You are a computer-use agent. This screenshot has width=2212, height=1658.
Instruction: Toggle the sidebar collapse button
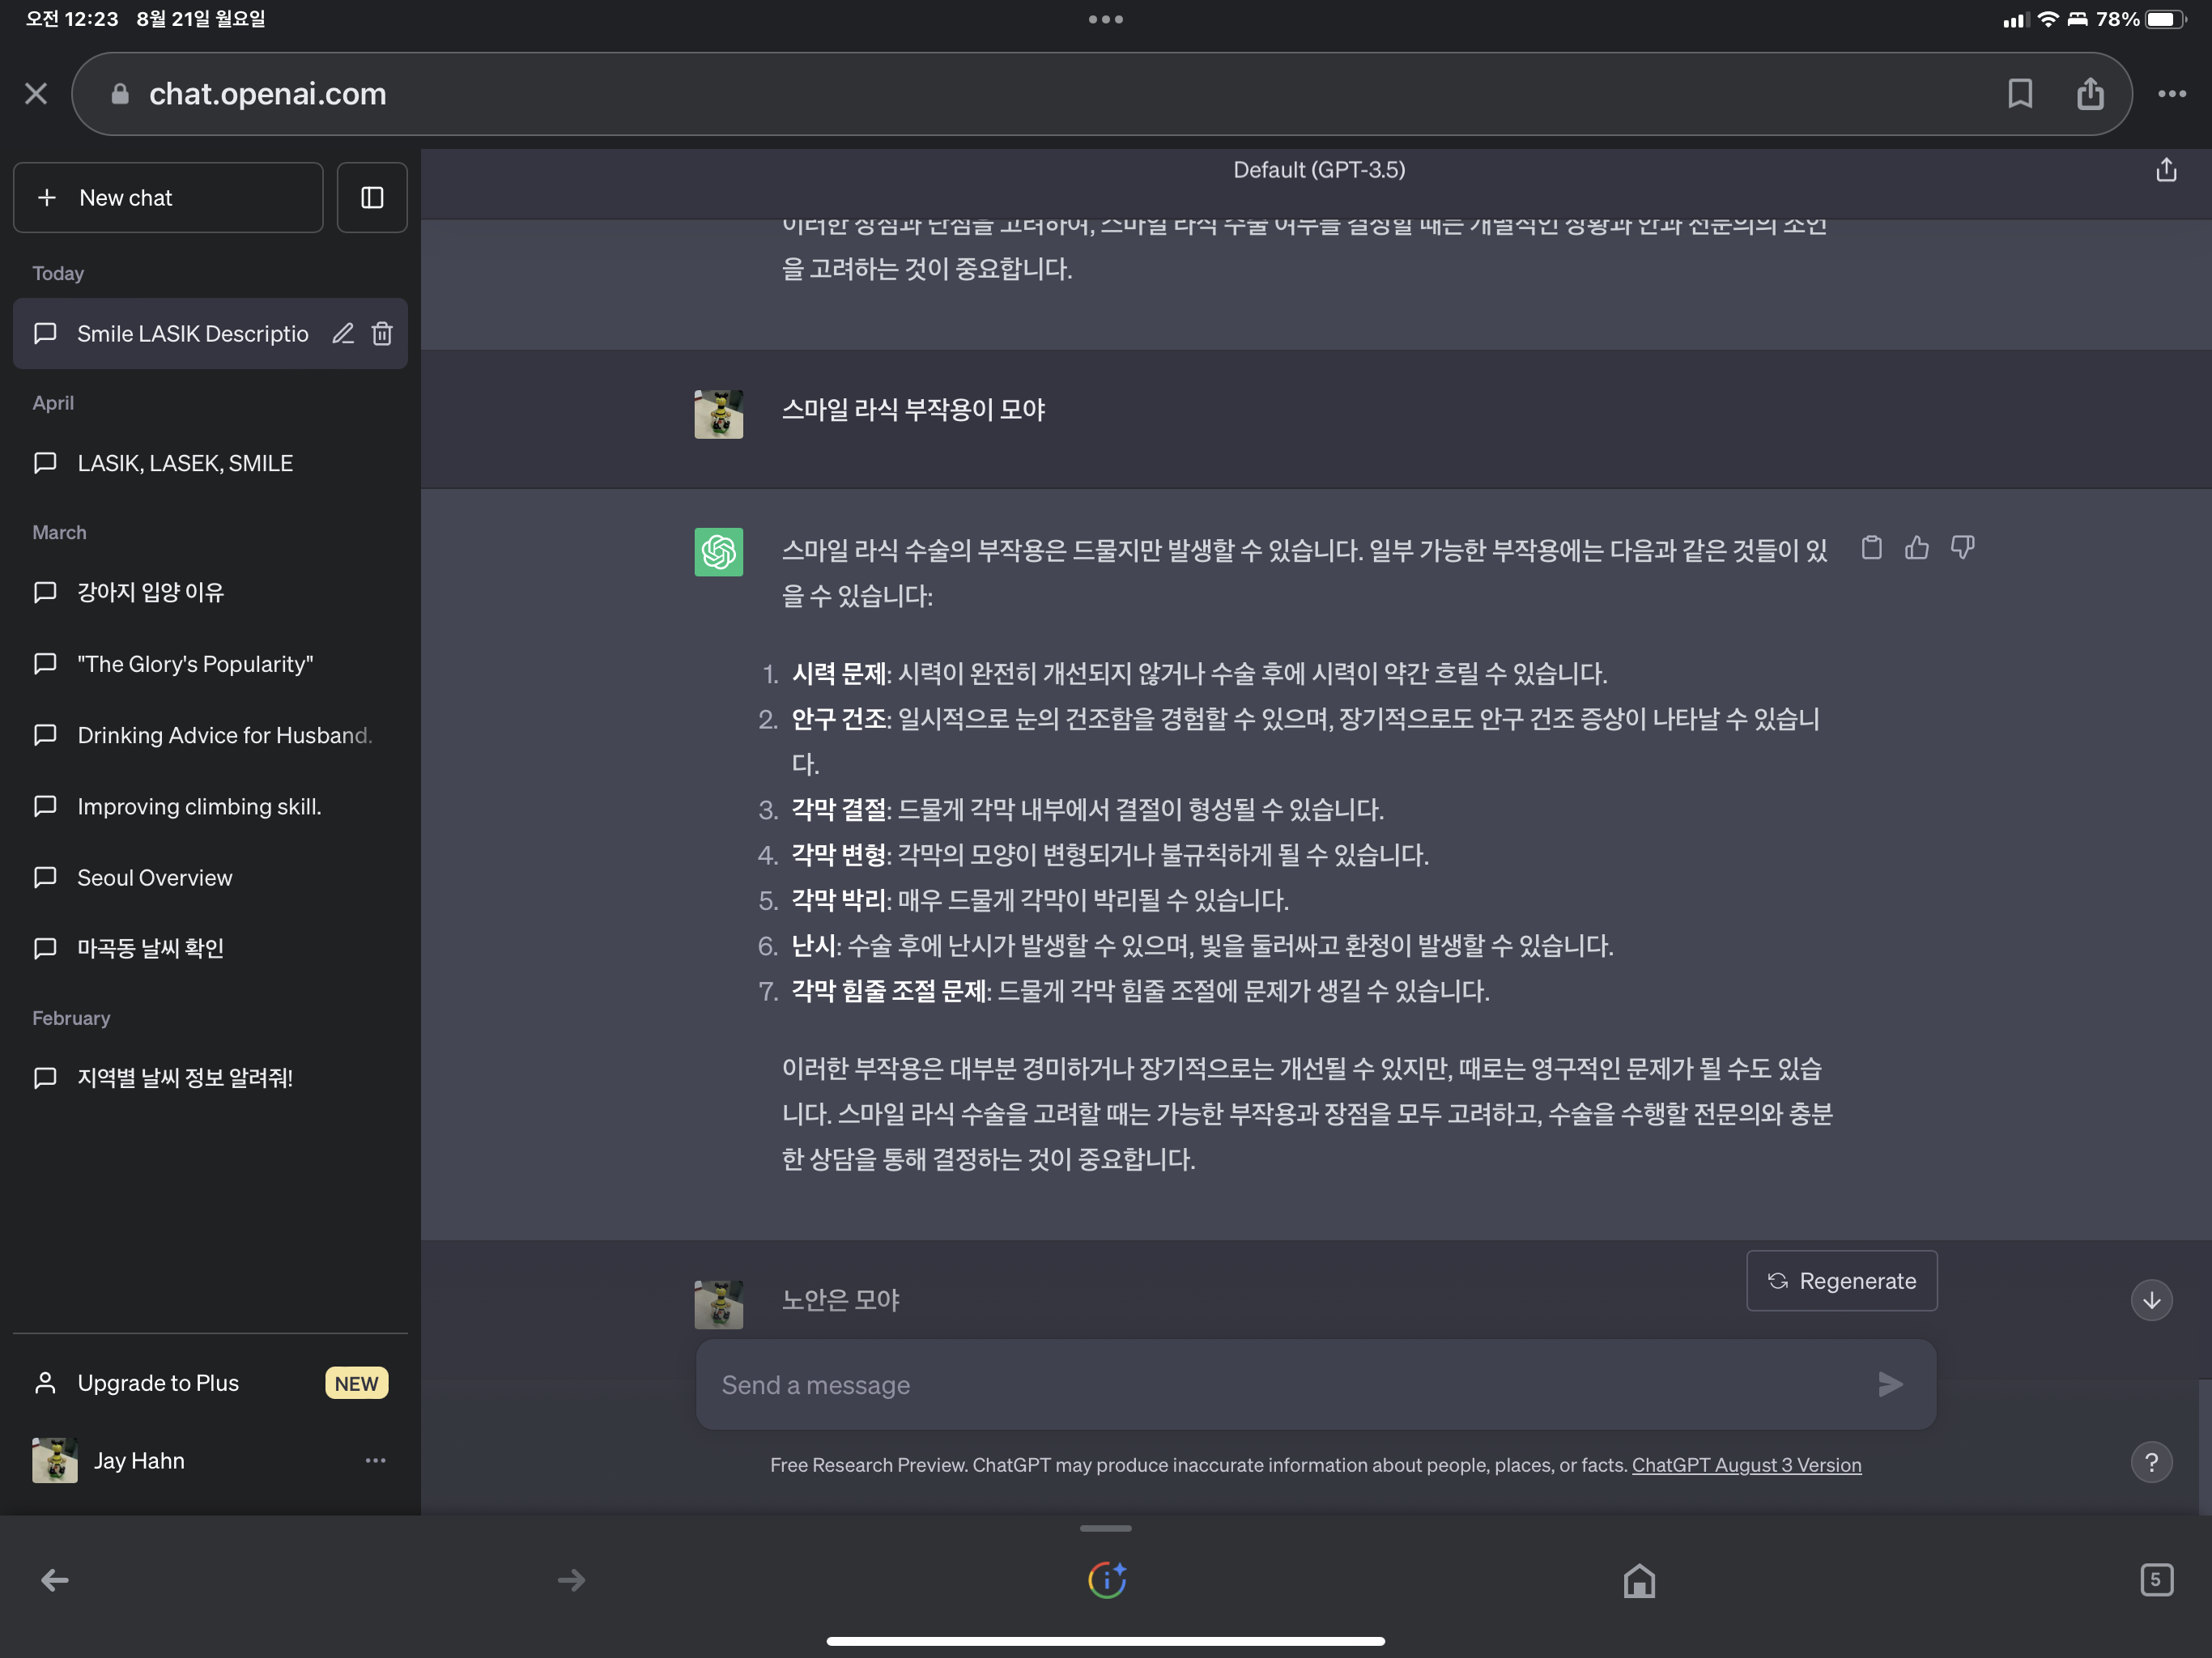372,198
